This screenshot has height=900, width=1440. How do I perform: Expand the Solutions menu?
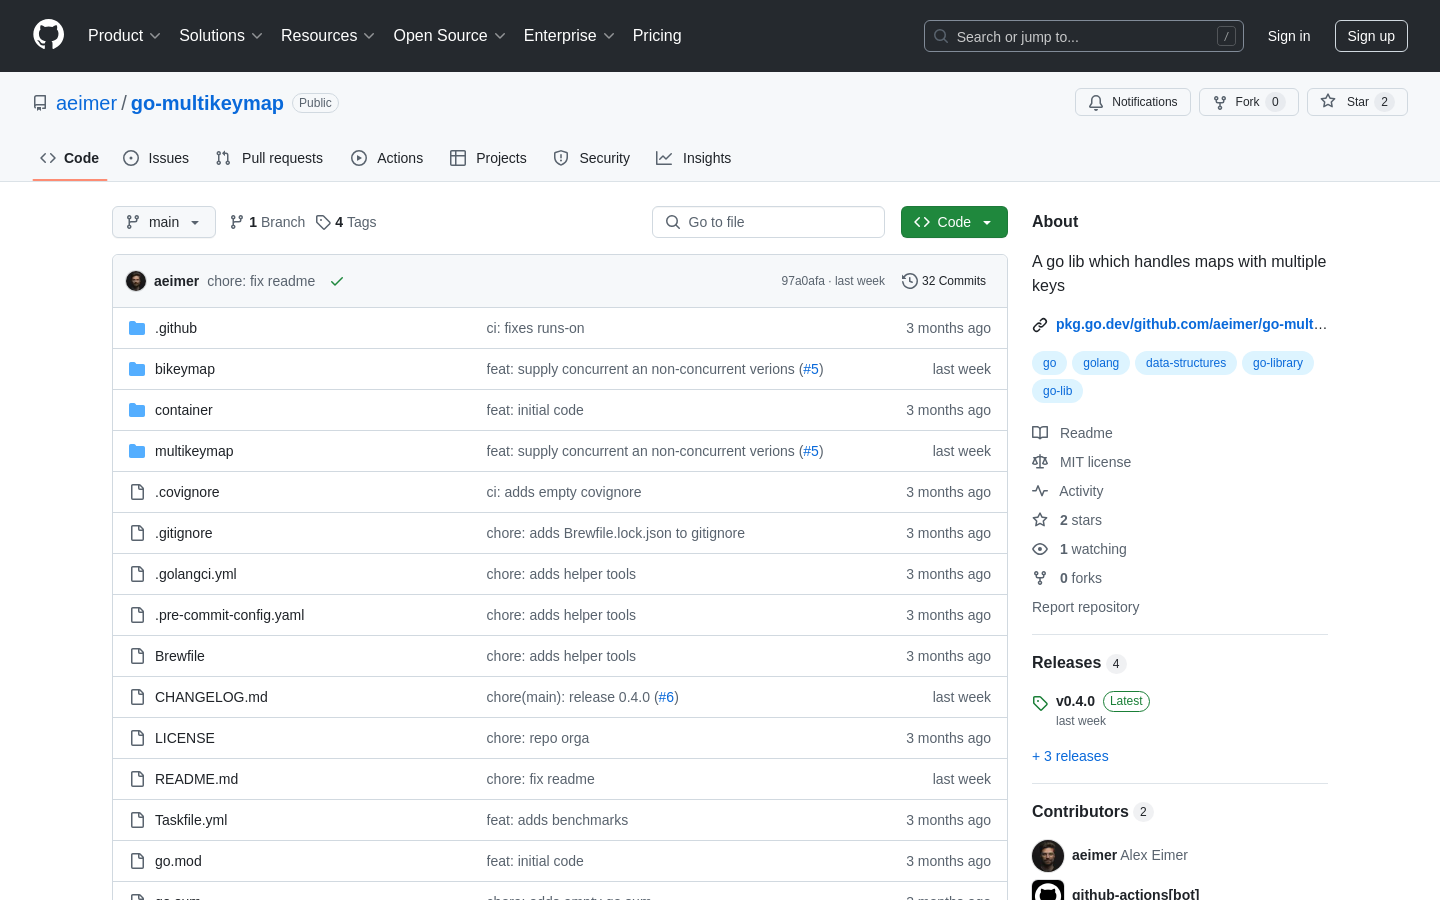click(x=221, y=36)
